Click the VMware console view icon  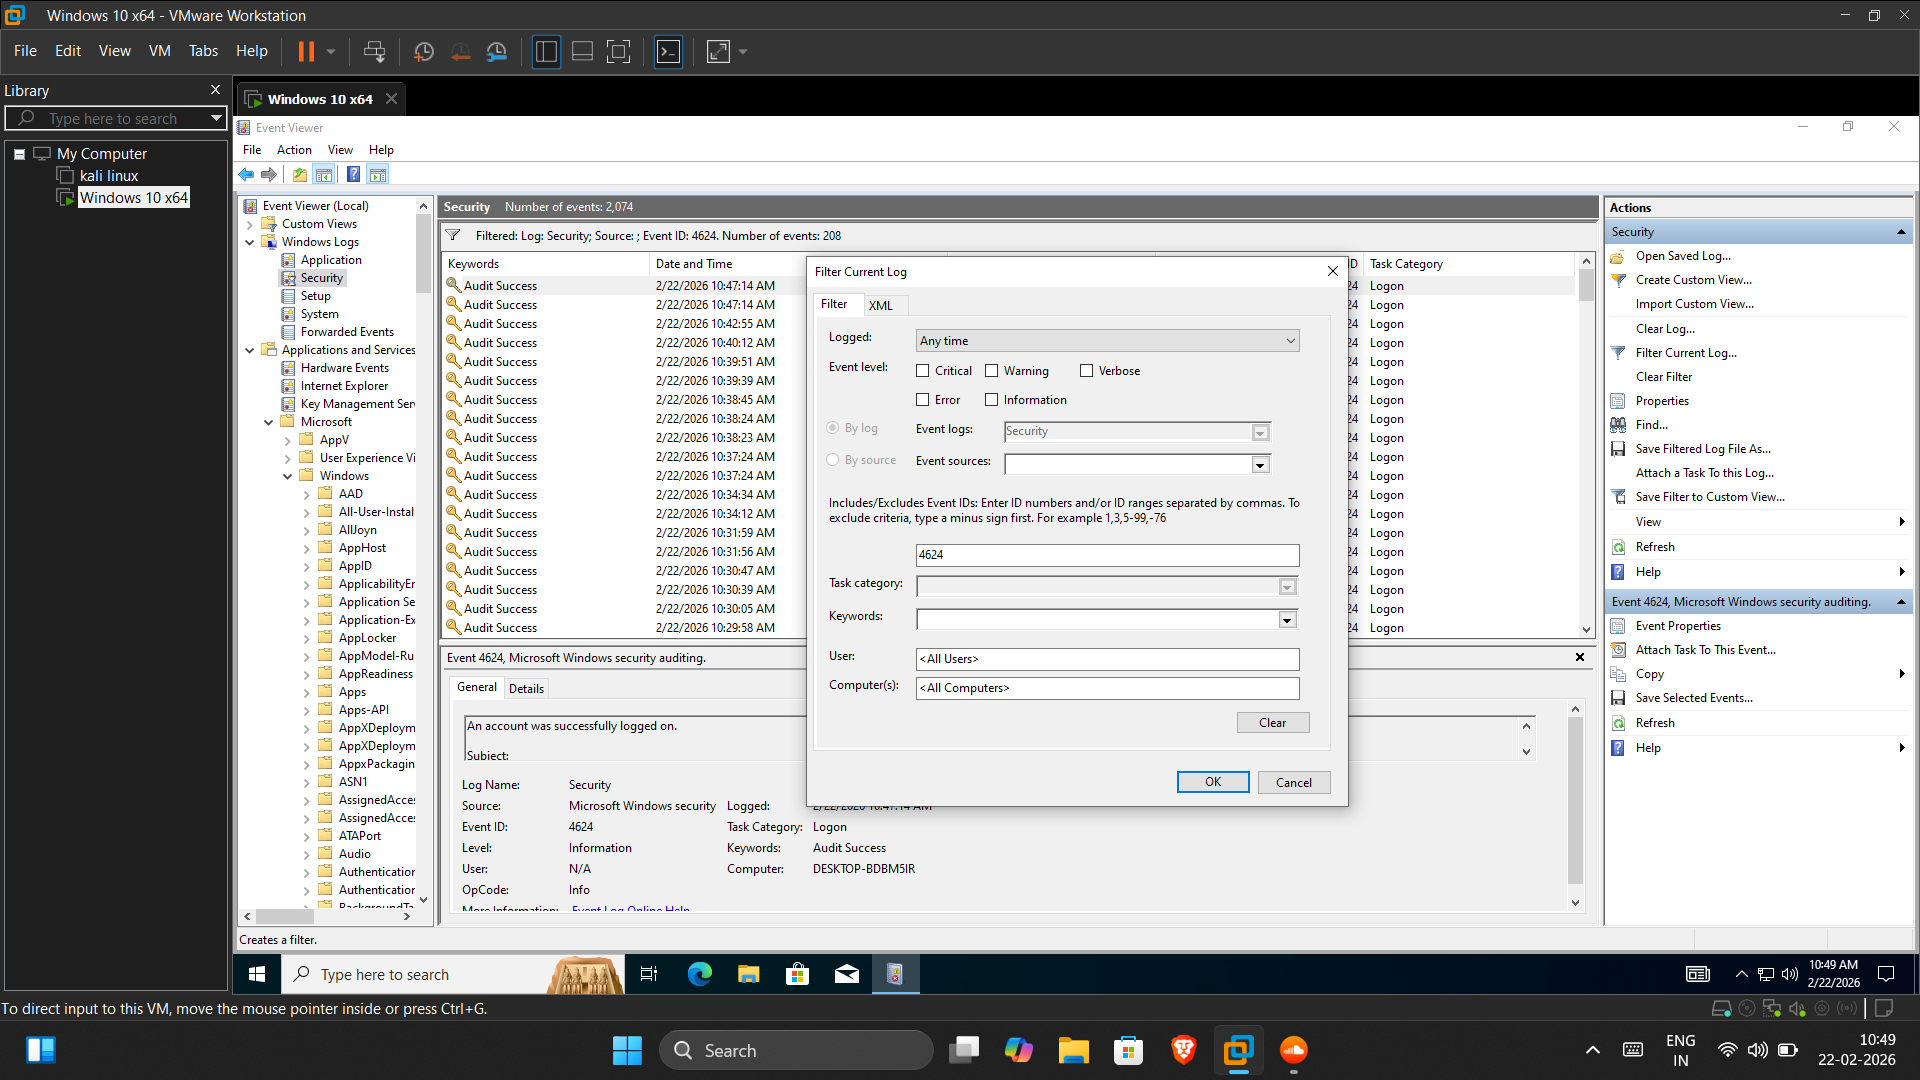(668, 51)
